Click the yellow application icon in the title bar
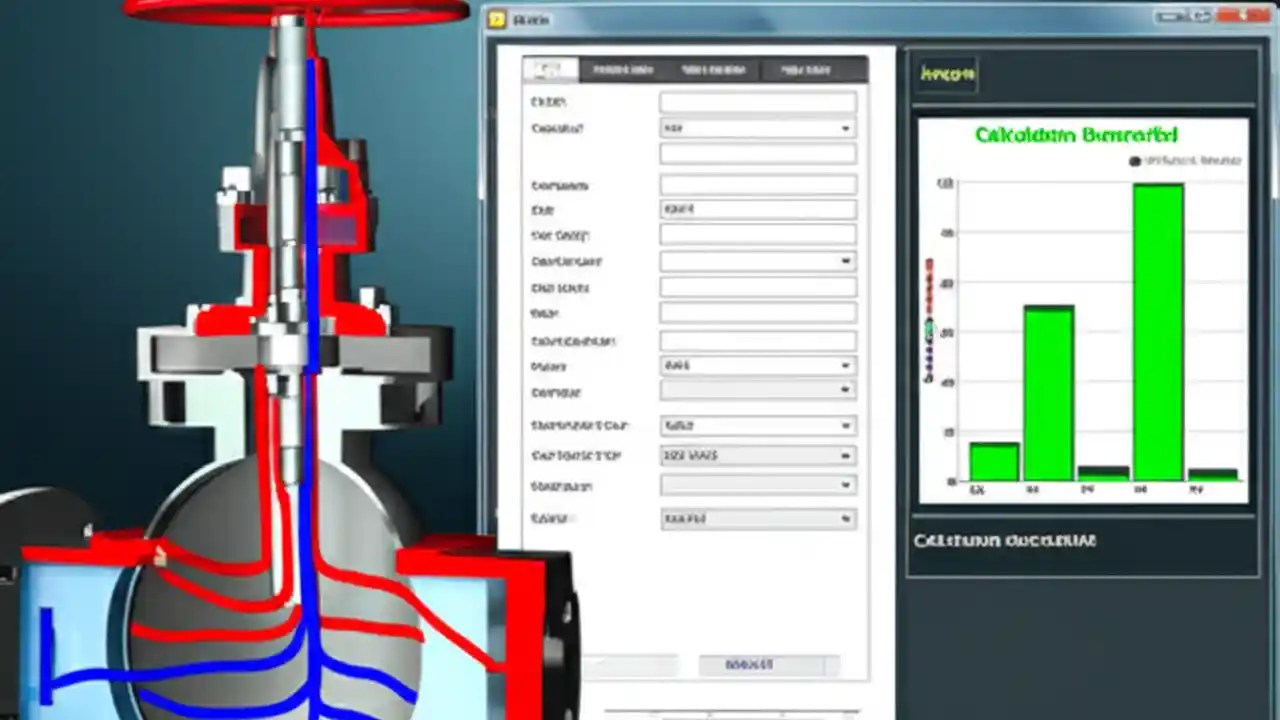Screen dimensions: 1280x720 tap(497, 19)
